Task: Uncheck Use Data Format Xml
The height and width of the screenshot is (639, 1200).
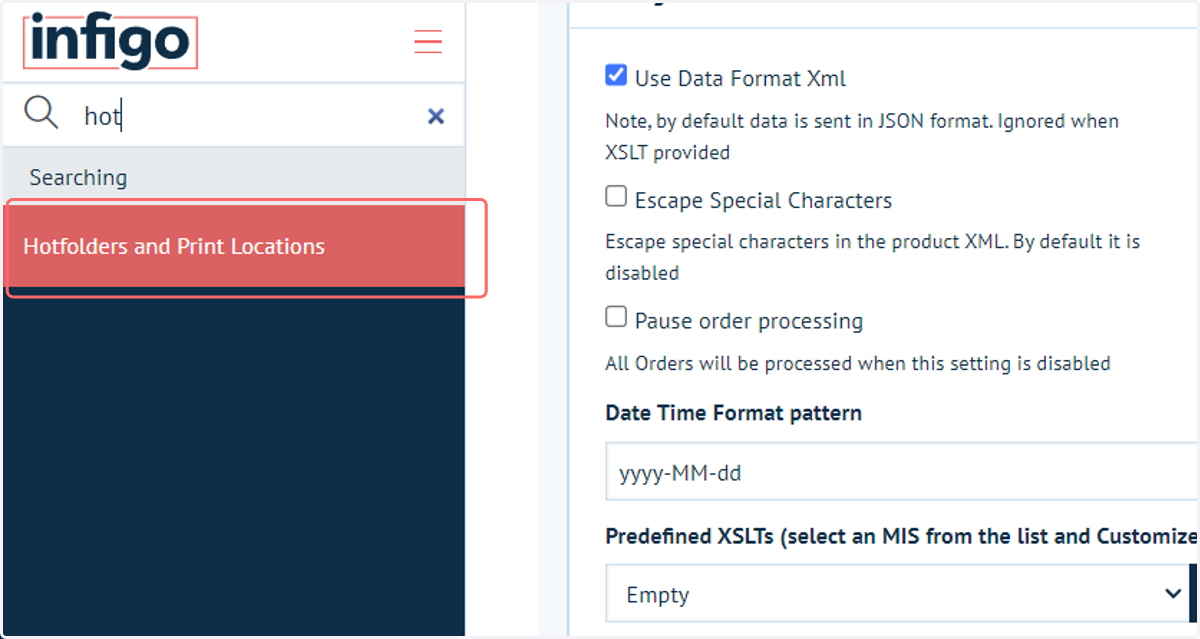Action: point(616,75)
